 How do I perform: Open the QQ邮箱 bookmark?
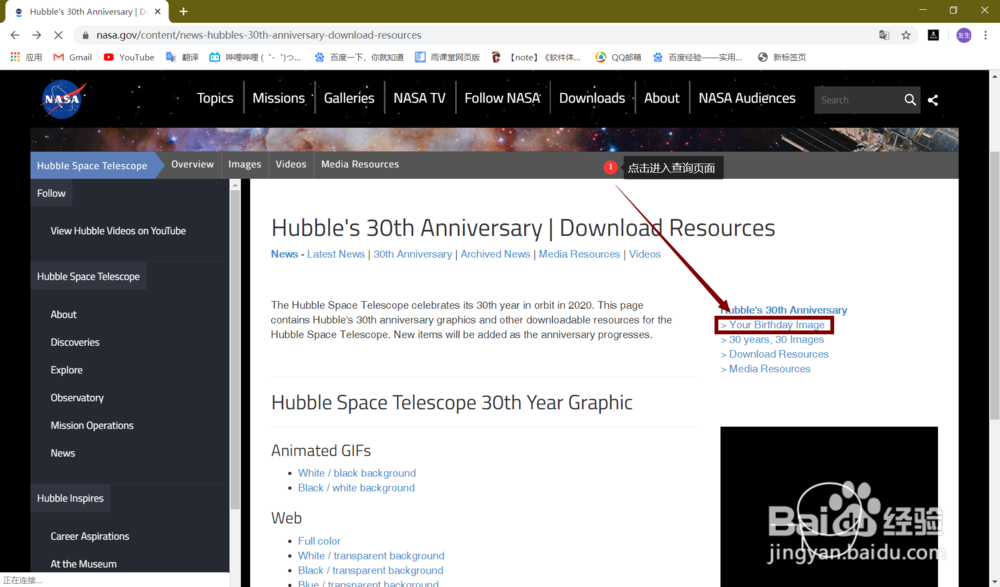[x=618, y=57]
